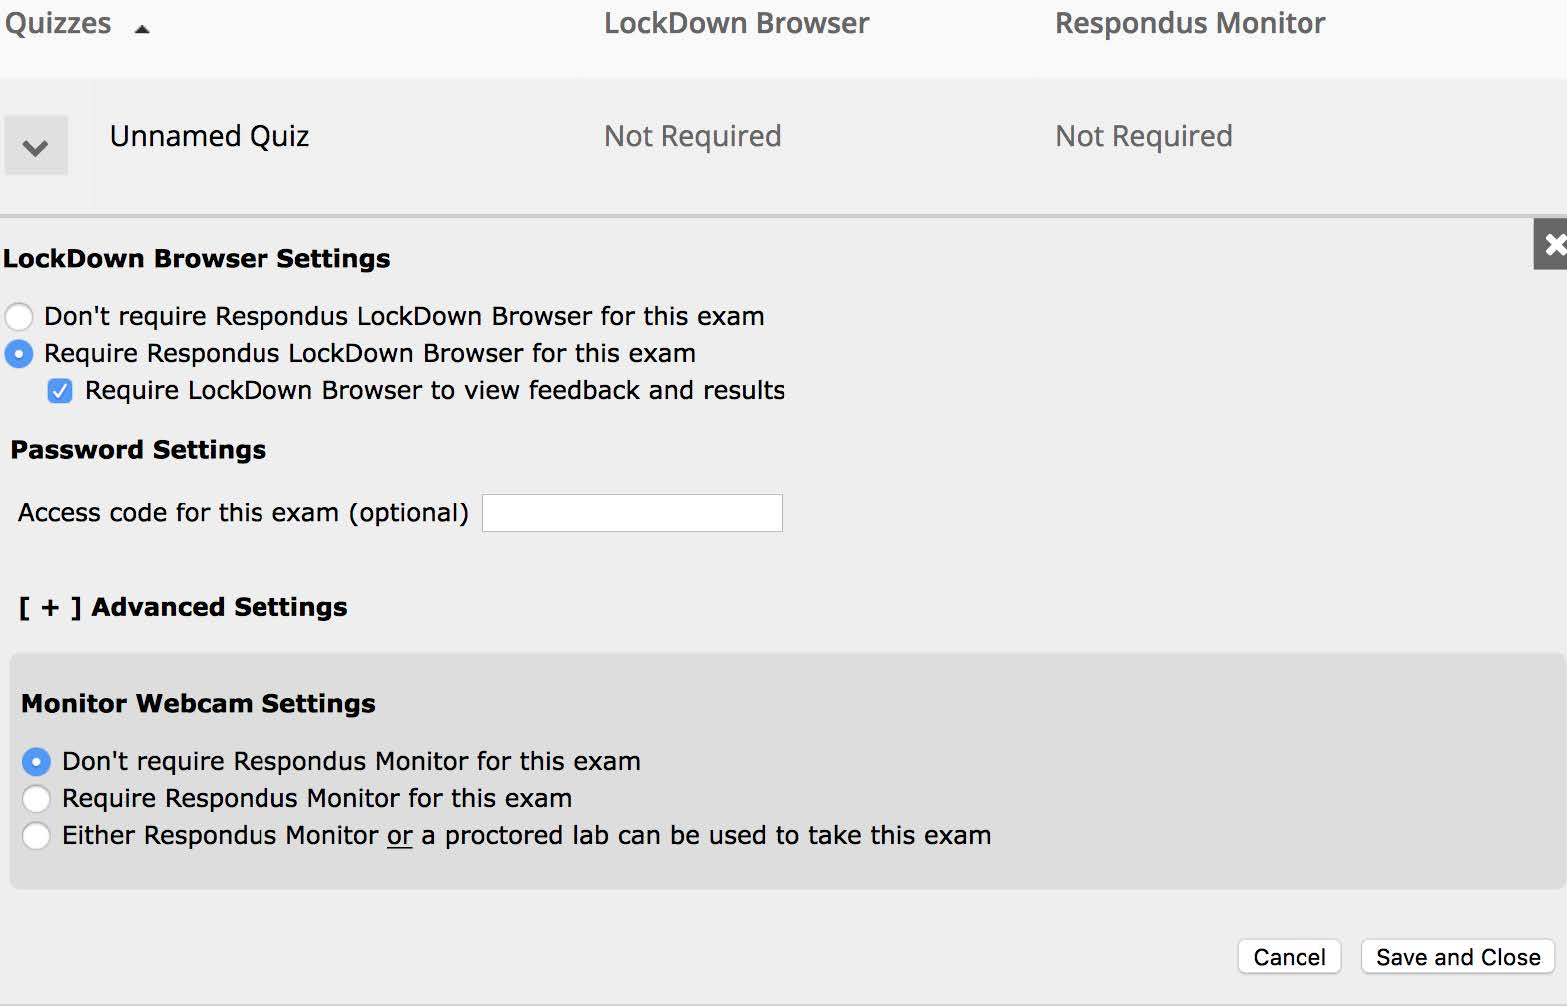The height and width of the screenshot is (1006, 1567).
Task: Toggle Require LockDown Browser to view feedback
Action: (60, 391)
